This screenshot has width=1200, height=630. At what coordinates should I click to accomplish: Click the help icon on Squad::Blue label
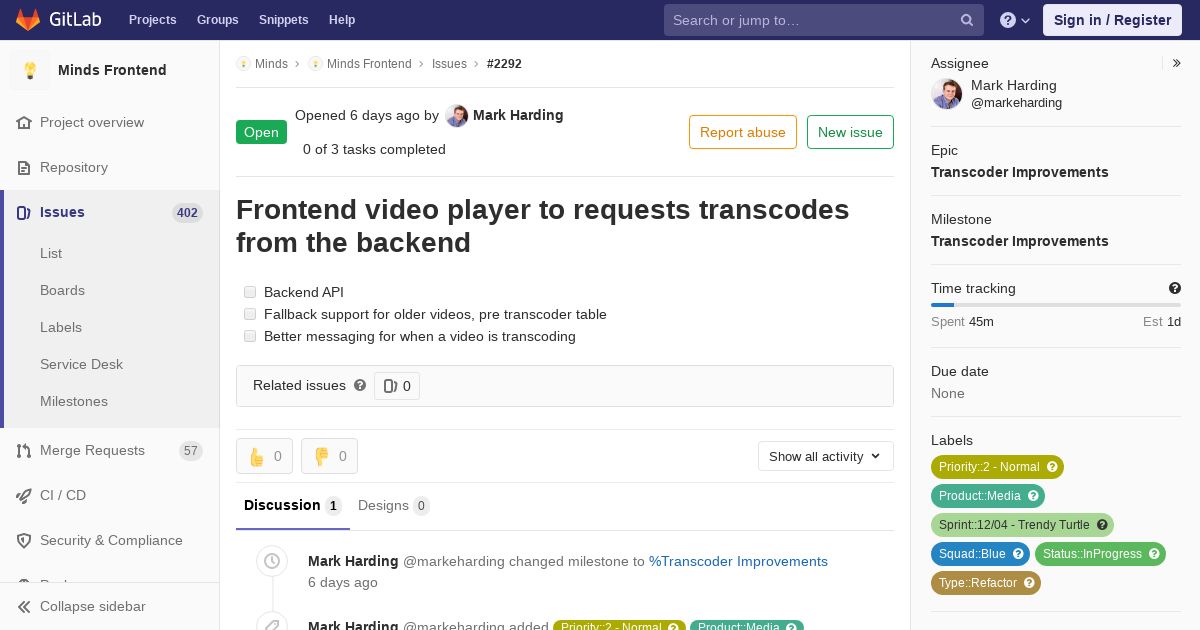tap(1018, 554)
